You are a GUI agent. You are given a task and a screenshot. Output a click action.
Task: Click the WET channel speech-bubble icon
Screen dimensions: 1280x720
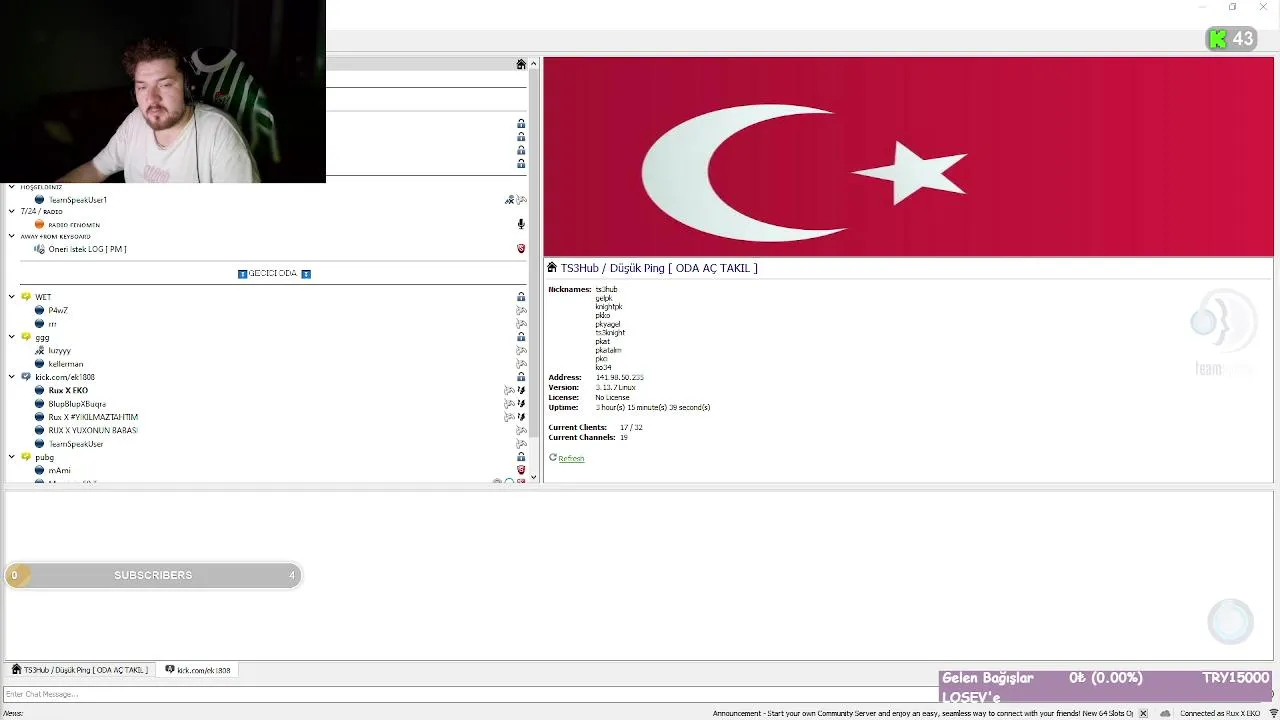point(26,297)
